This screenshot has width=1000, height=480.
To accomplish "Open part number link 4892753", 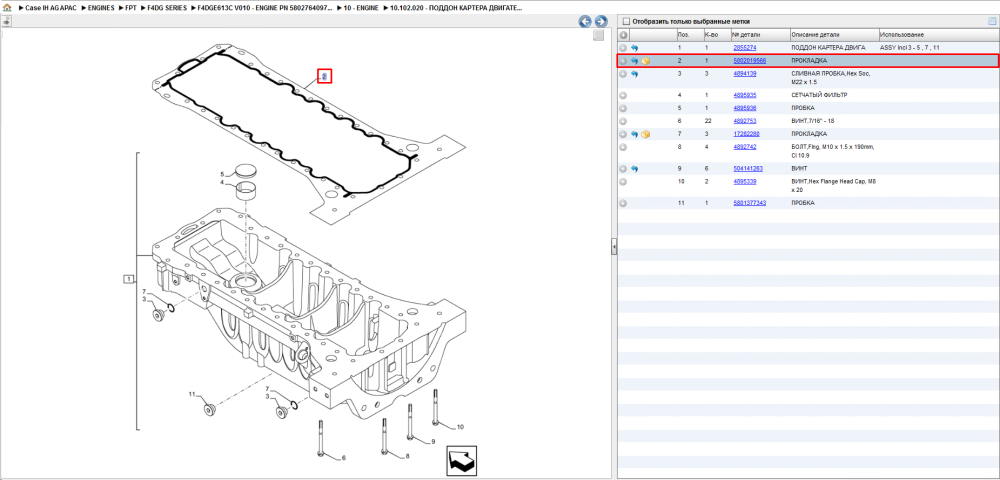I will 745,121.
